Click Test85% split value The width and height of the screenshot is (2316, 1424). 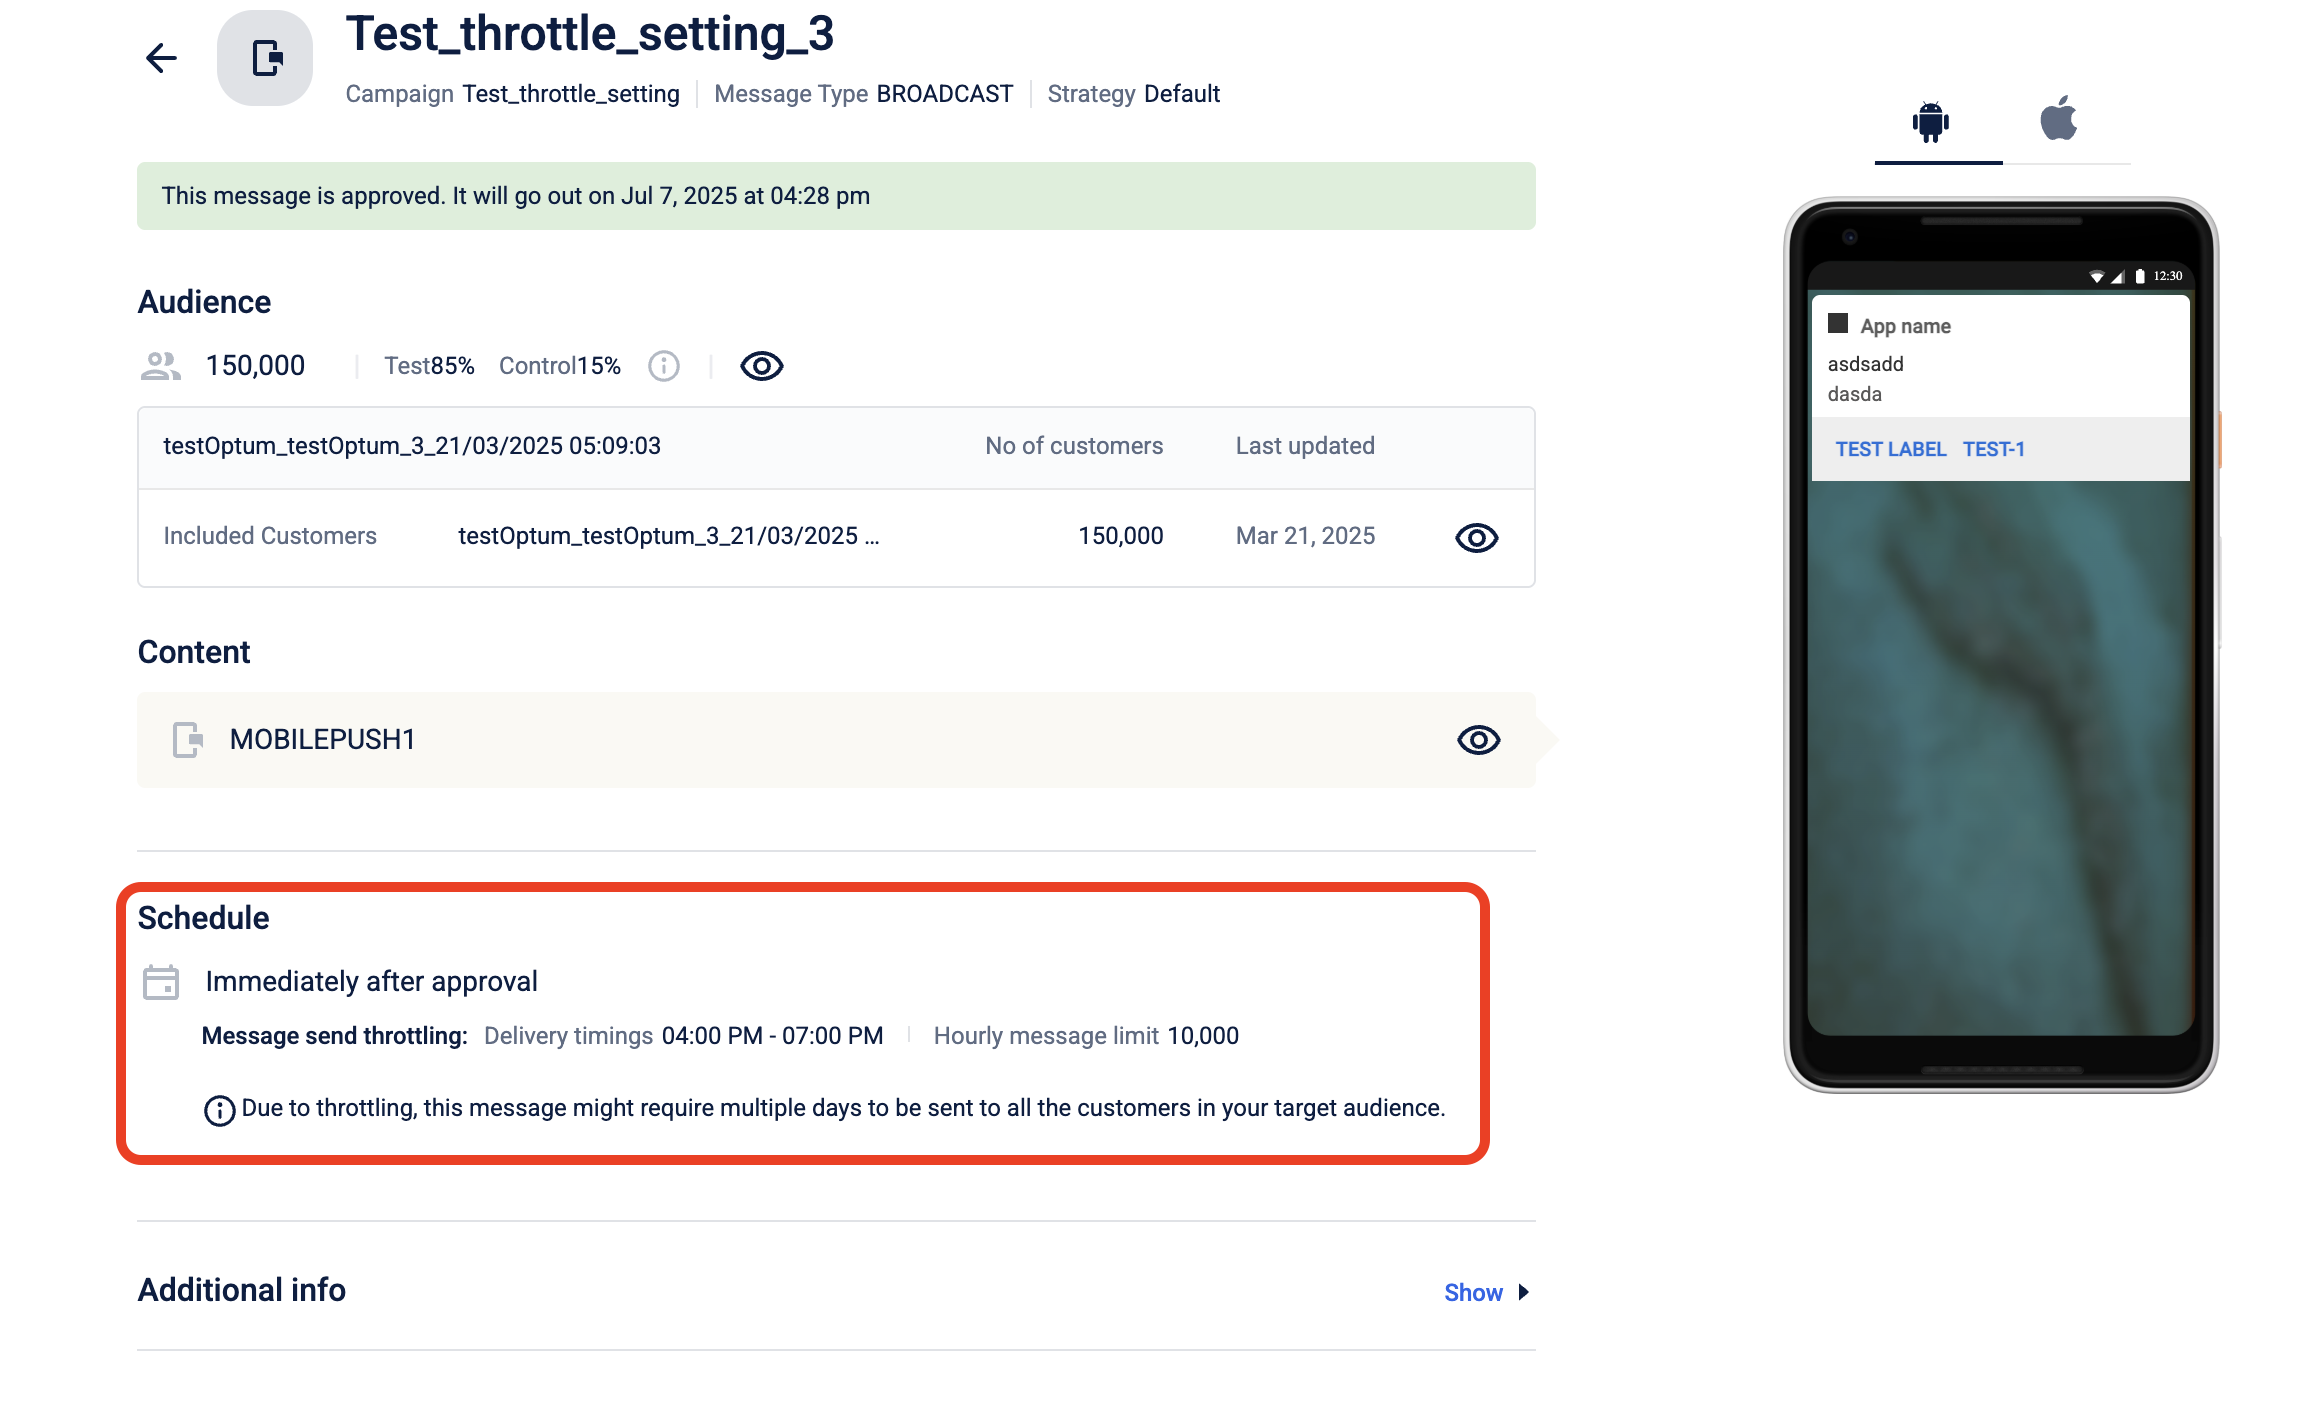(429, 366)
